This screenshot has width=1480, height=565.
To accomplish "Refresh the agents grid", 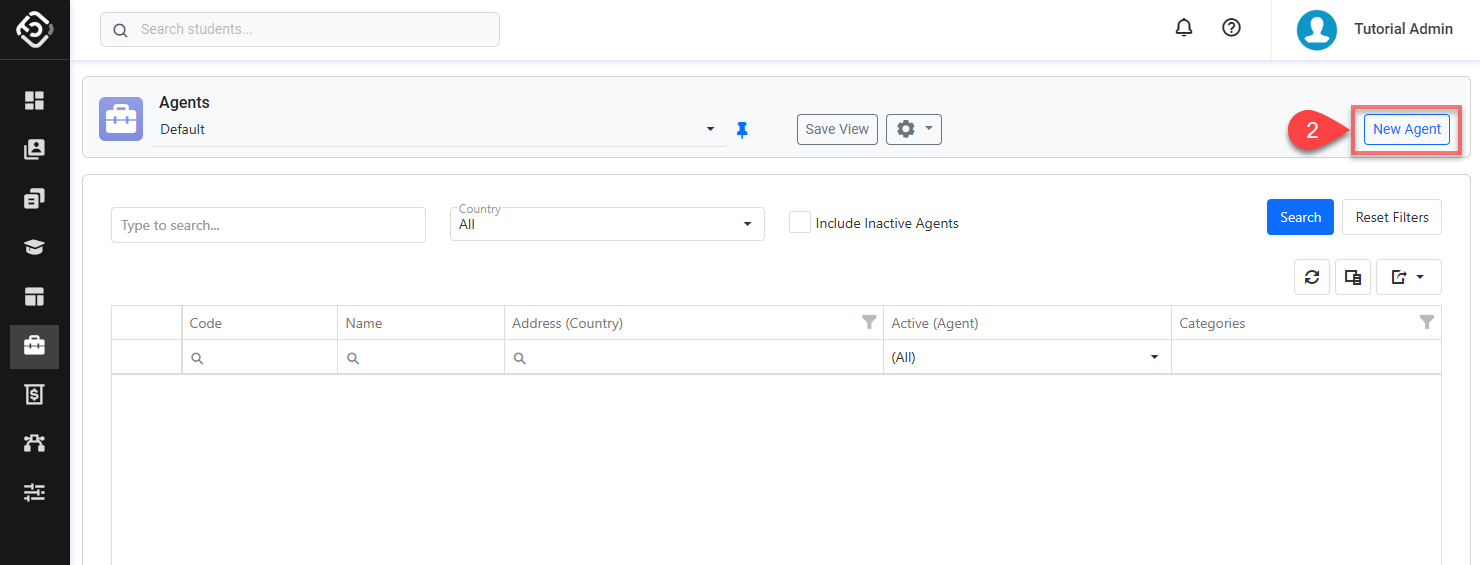I will (x=1312, y=277).
